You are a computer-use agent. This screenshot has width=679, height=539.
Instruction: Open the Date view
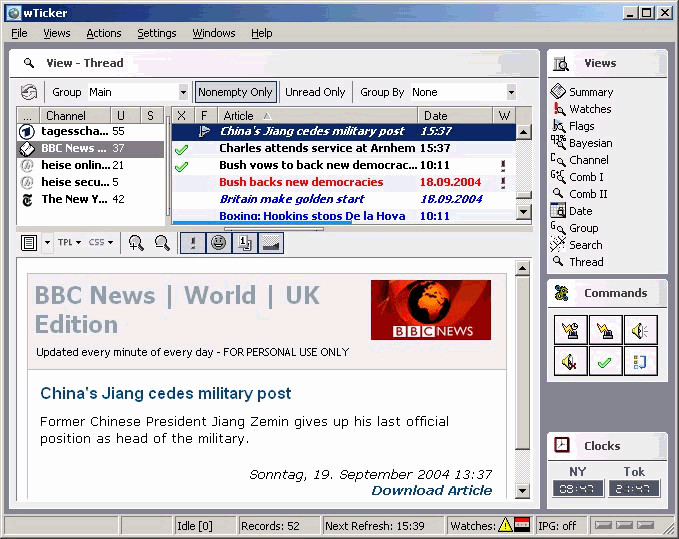coord(572,211)
